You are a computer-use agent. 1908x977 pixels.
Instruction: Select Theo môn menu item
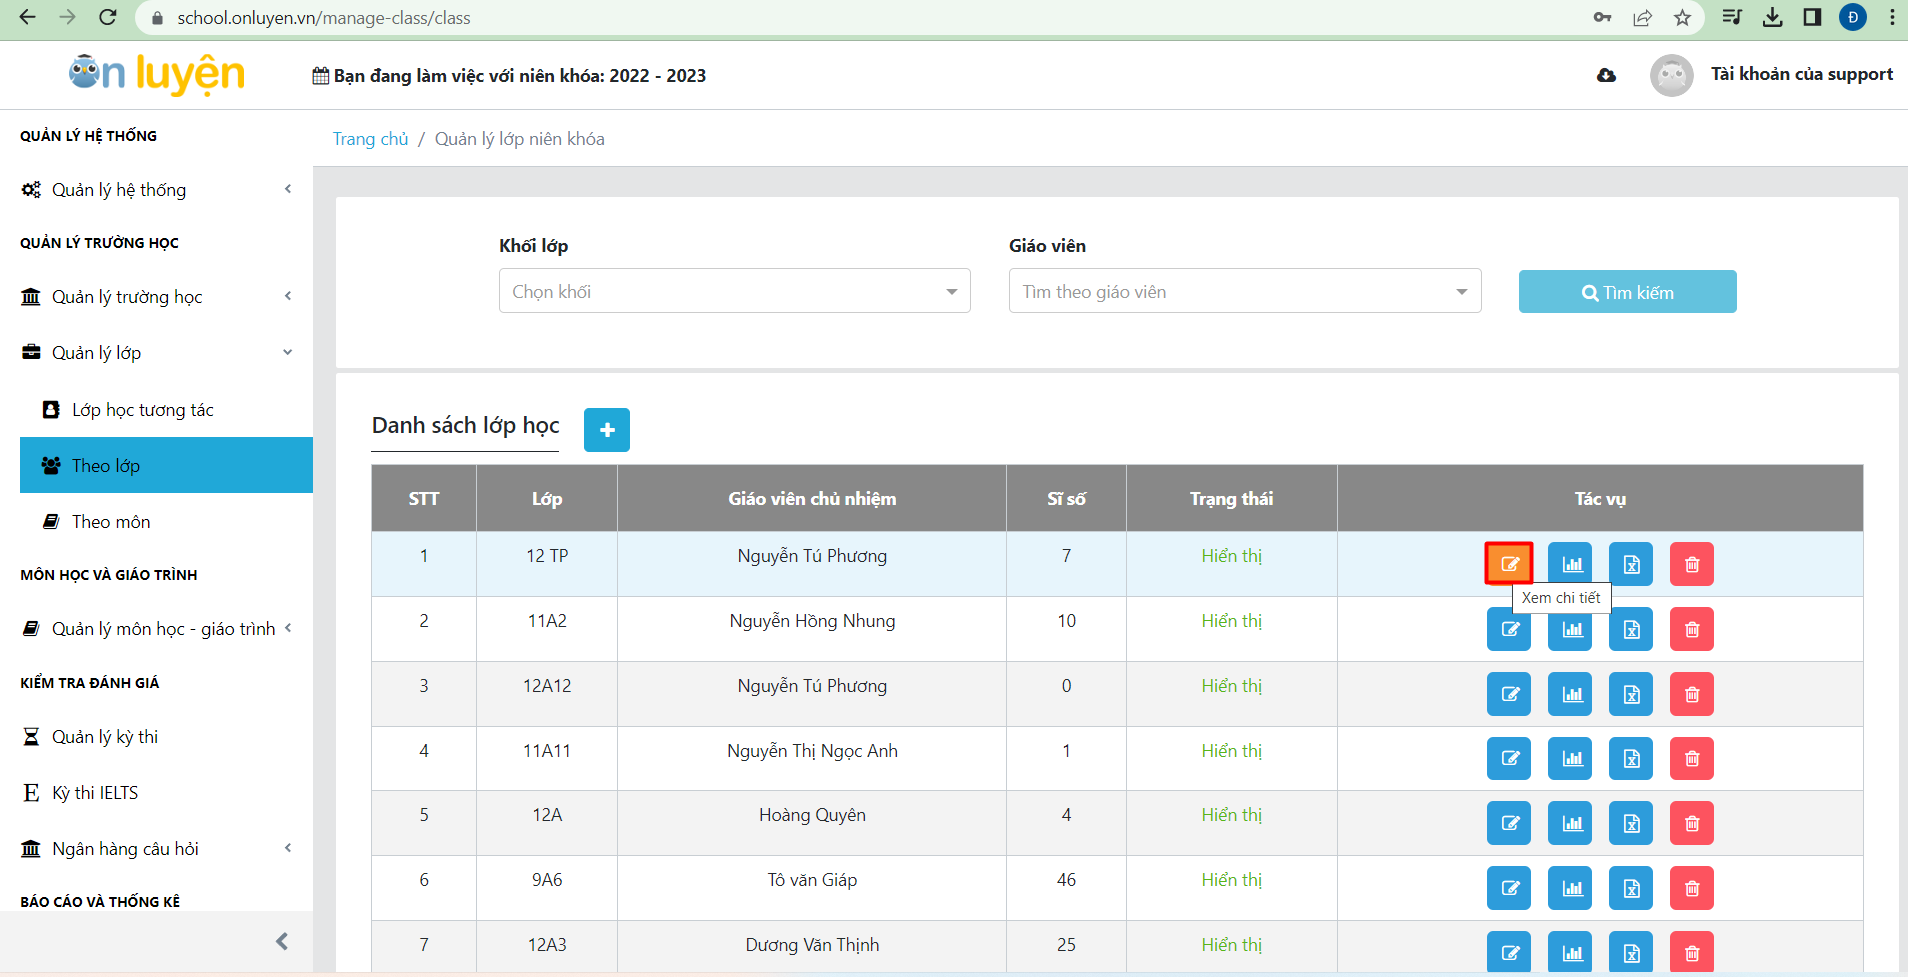[111, 522]
